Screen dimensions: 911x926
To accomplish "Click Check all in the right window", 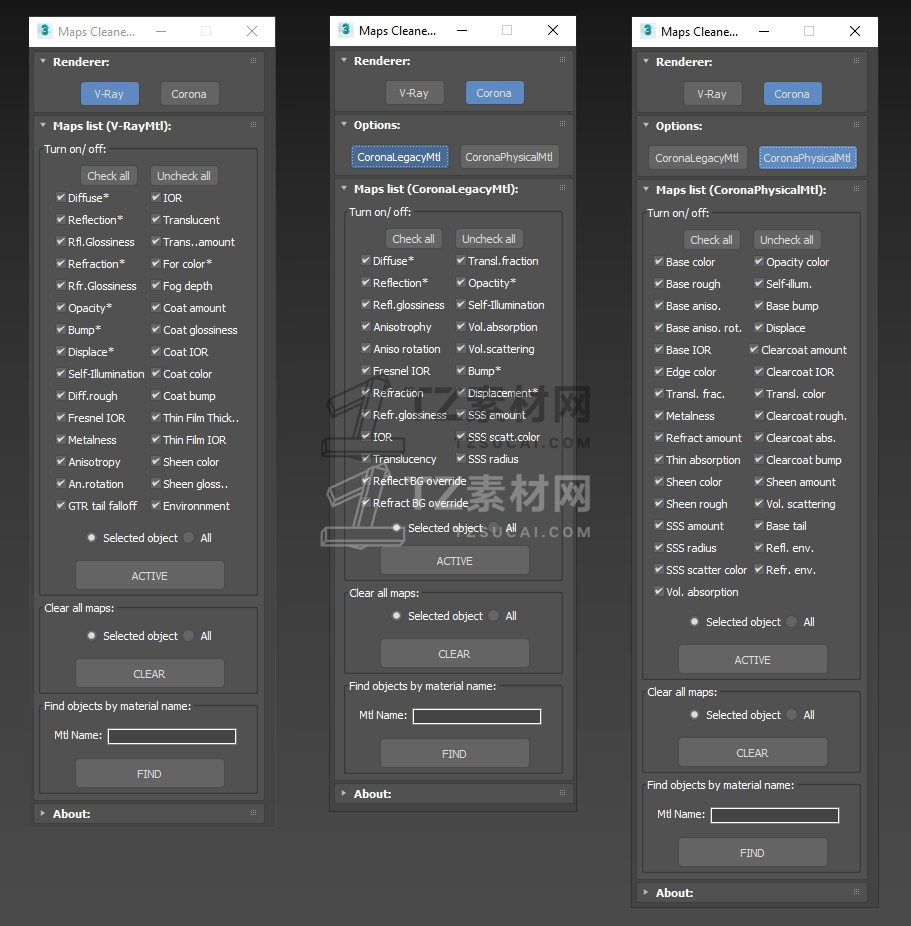I will pos(711,240).
